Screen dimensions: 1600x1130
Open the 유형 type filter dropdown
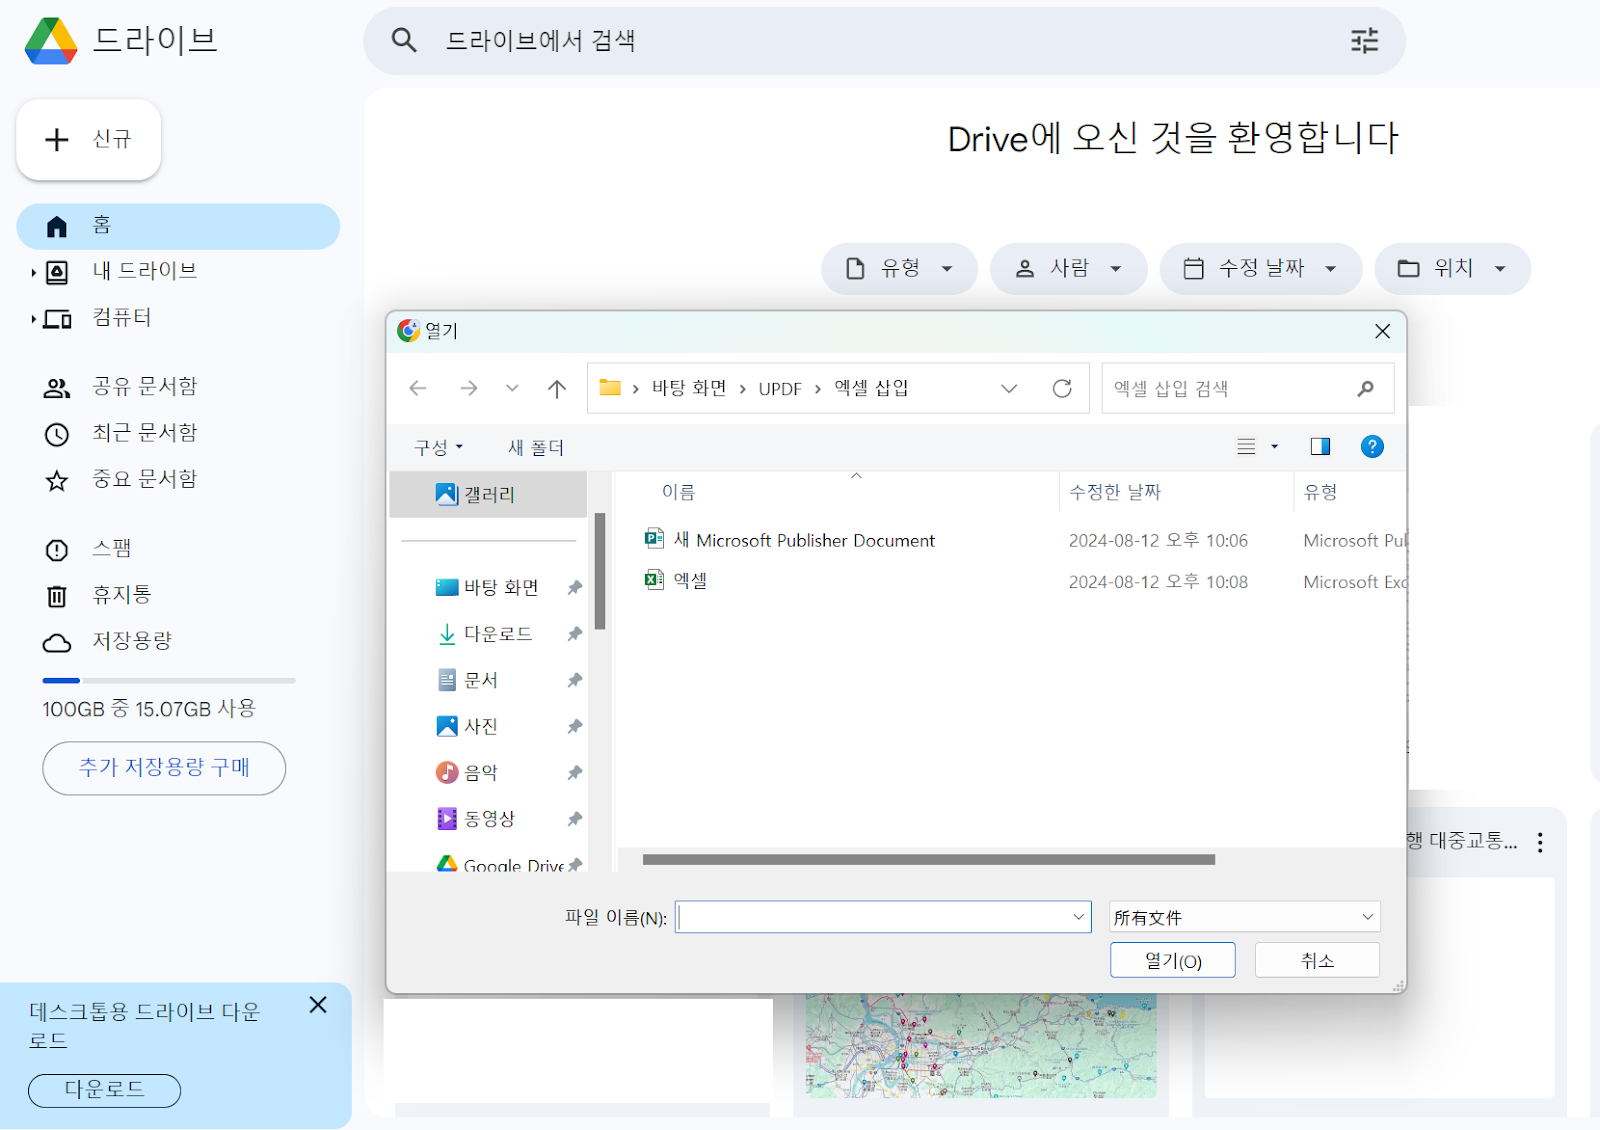pos(899,269)
